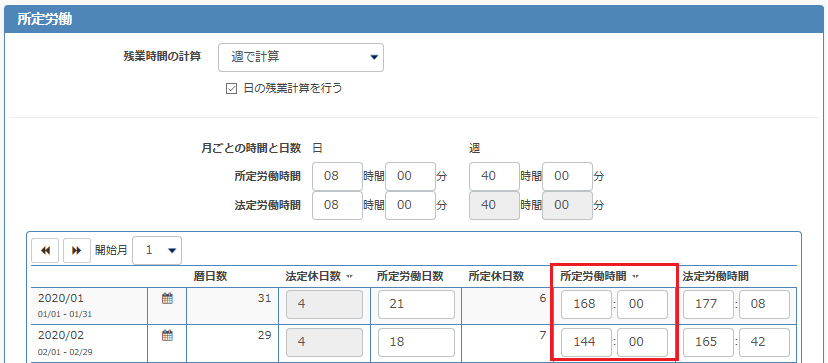The image size is (828, 363).
Task: Click 法定労働時間 hours field 177
Action: coord(708,304)
